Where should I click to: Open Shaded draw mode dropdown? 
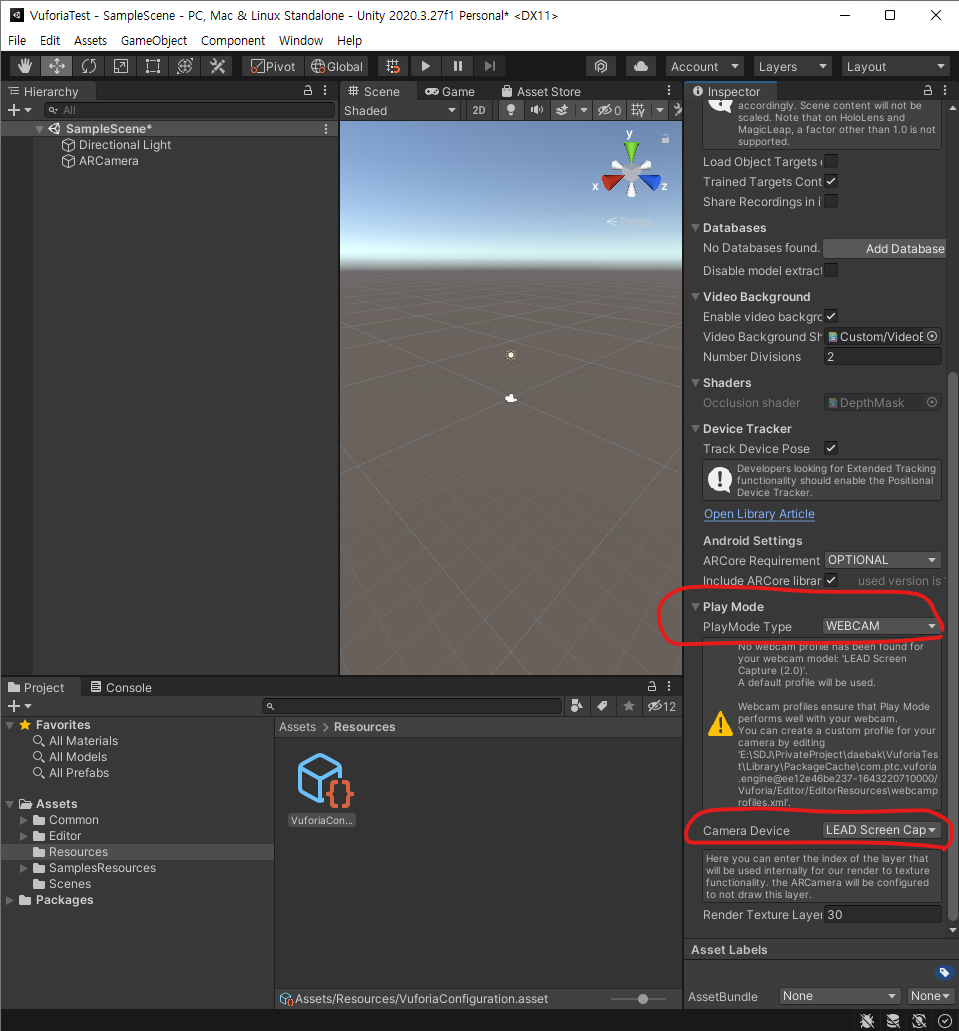coord(400,110)
